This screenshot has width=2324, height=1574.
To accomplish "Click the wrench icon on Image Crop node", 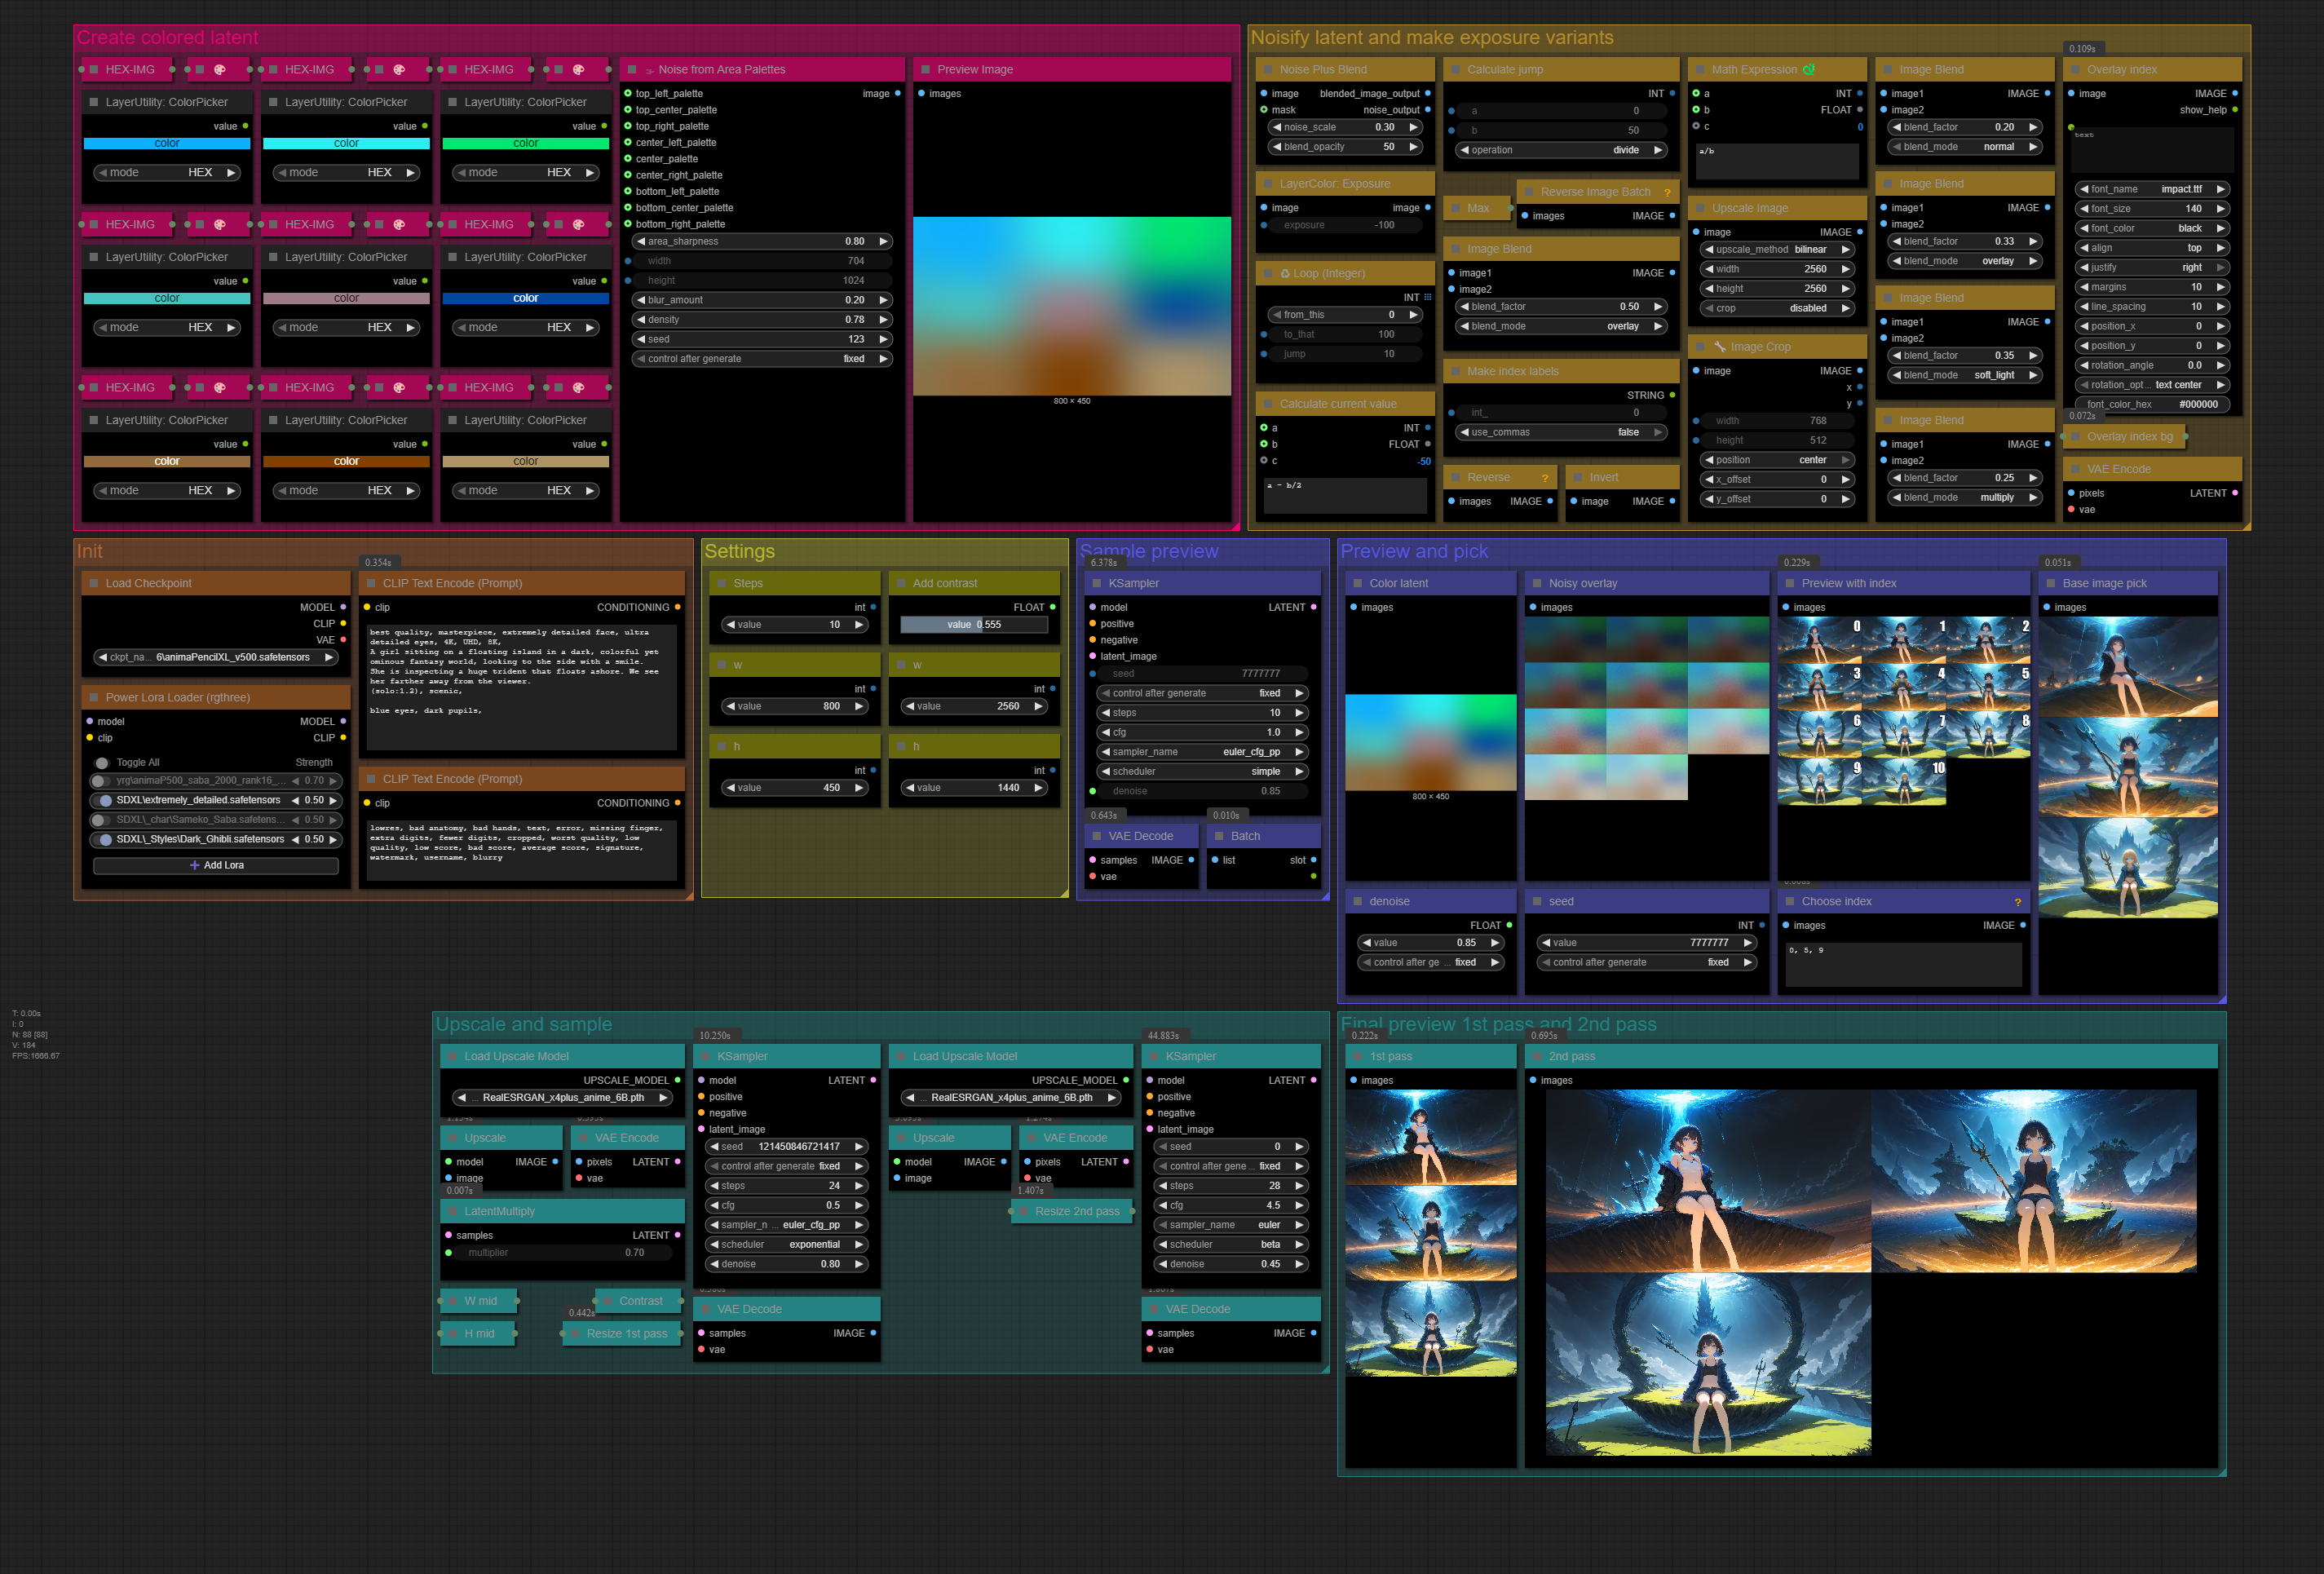I will (x=1720, y=347).
